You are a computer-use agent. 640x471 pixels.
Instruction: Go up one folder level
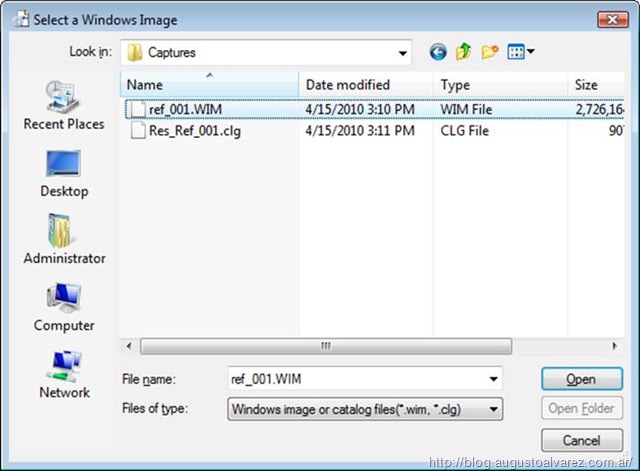[463, 52]
